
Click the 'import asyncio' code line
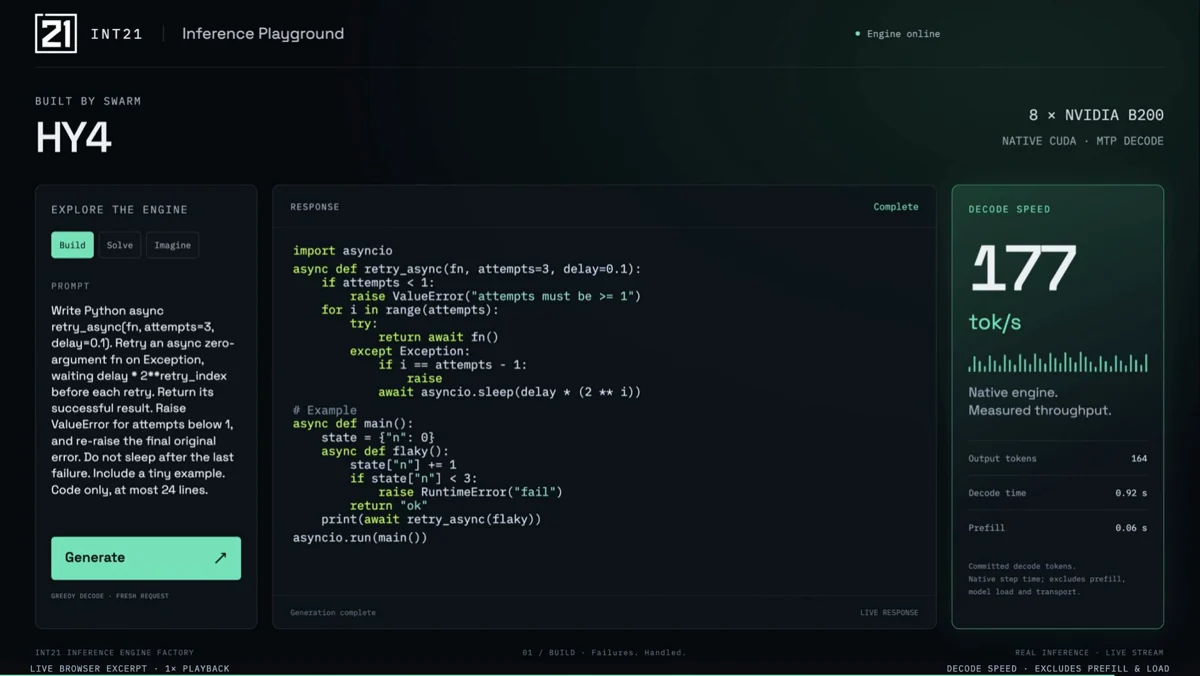pyautogui.click(x=343, y=251)
